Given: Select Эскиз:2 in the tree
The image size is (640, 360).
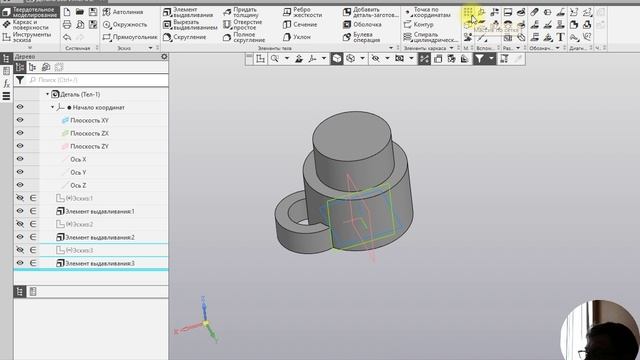Looking at the screenshot, I should [x=80, y=224].
